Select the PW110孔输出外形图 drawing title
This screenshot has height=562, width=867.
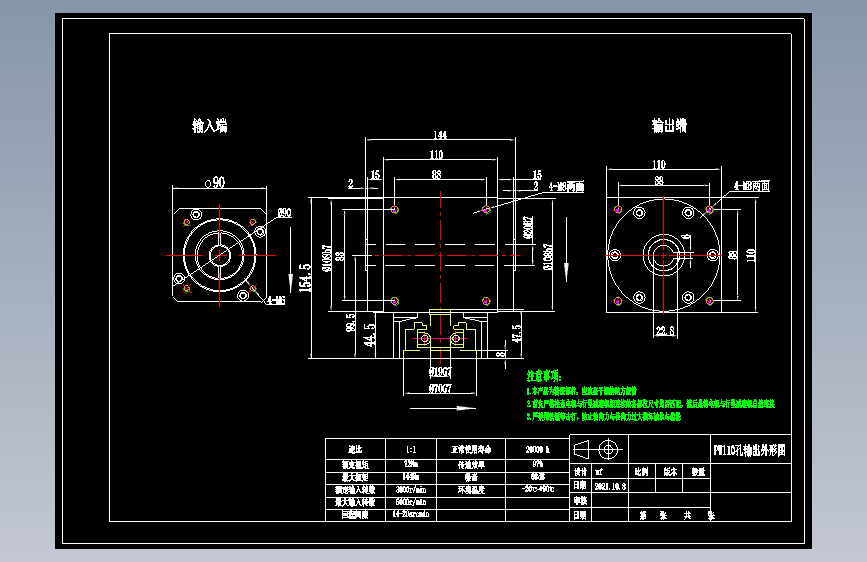750,451
